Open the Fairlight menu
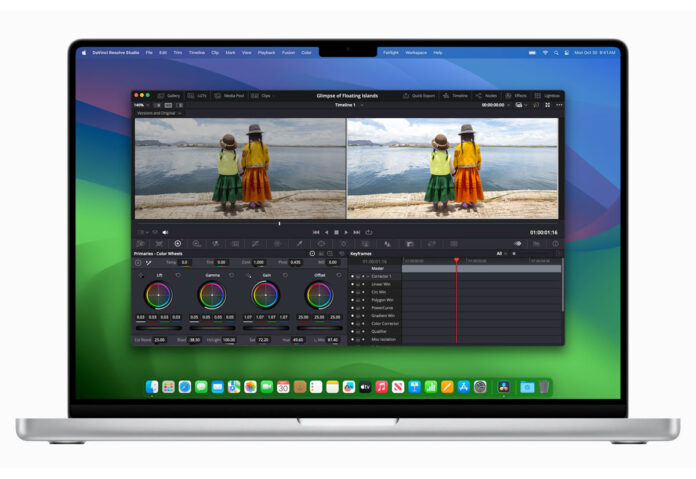This screenshot has height=479, width=696. click(391, 52)
